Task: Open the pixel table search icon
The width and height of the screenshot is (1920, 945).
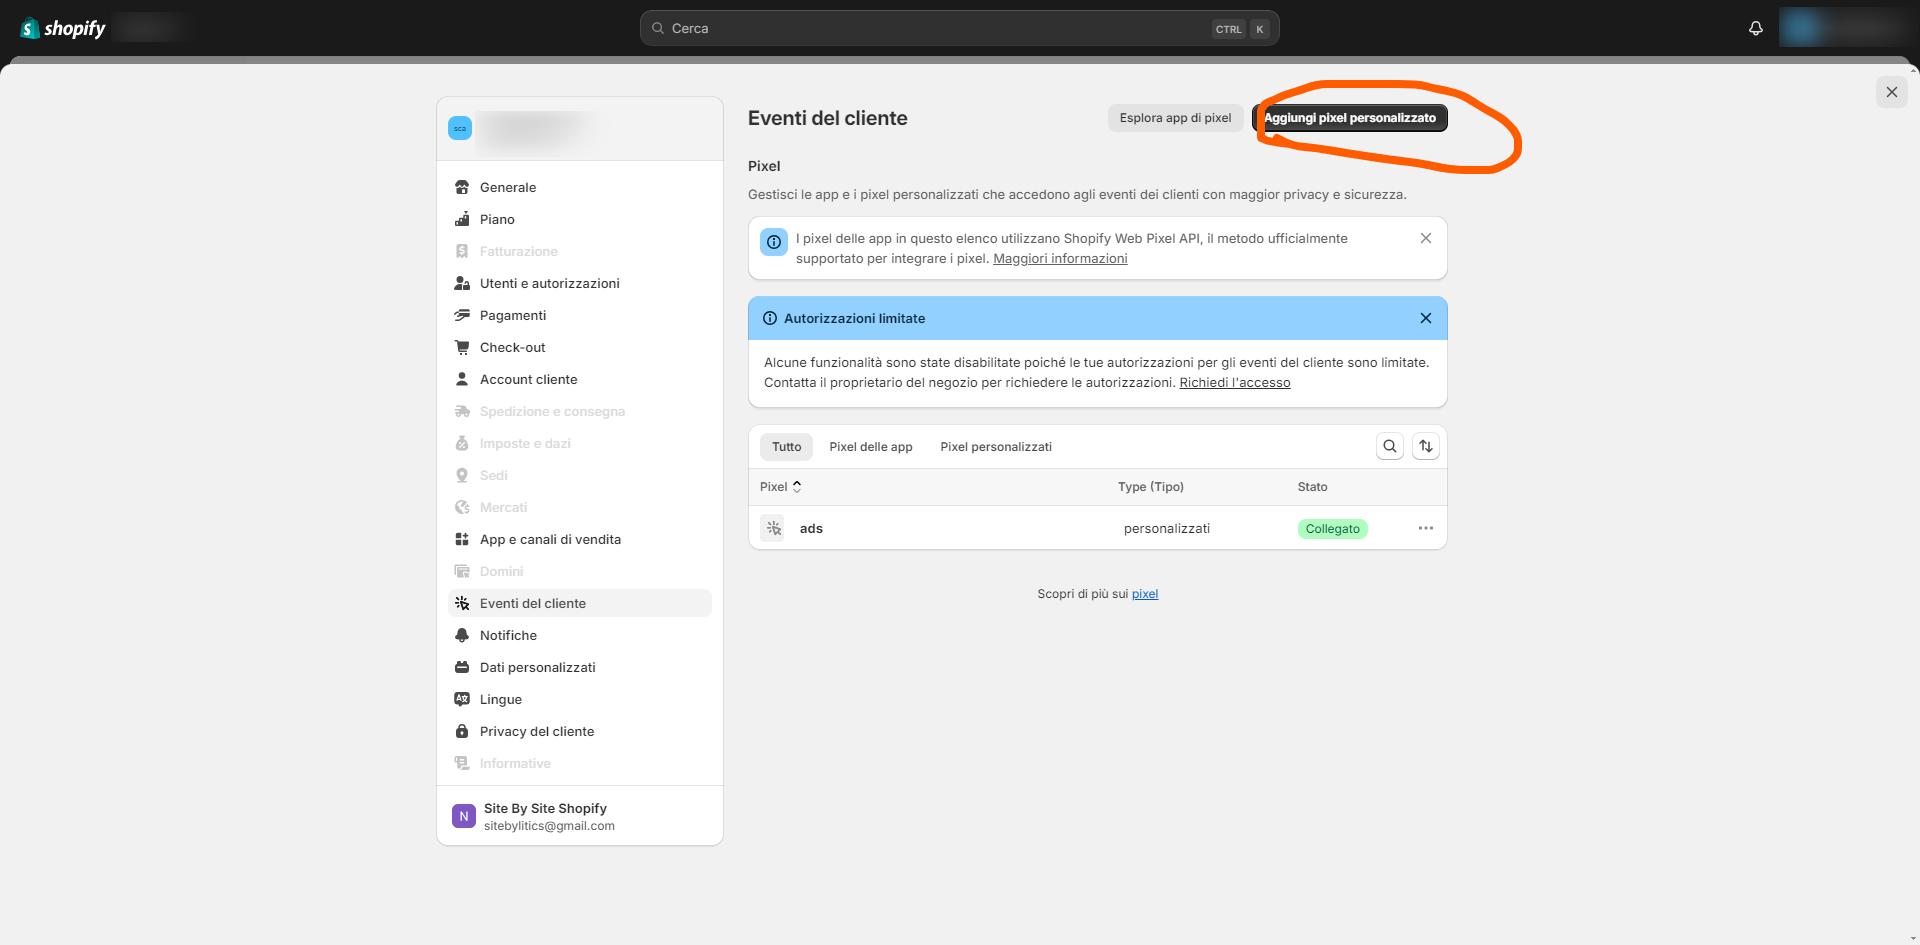Action: click(1389, 446)
